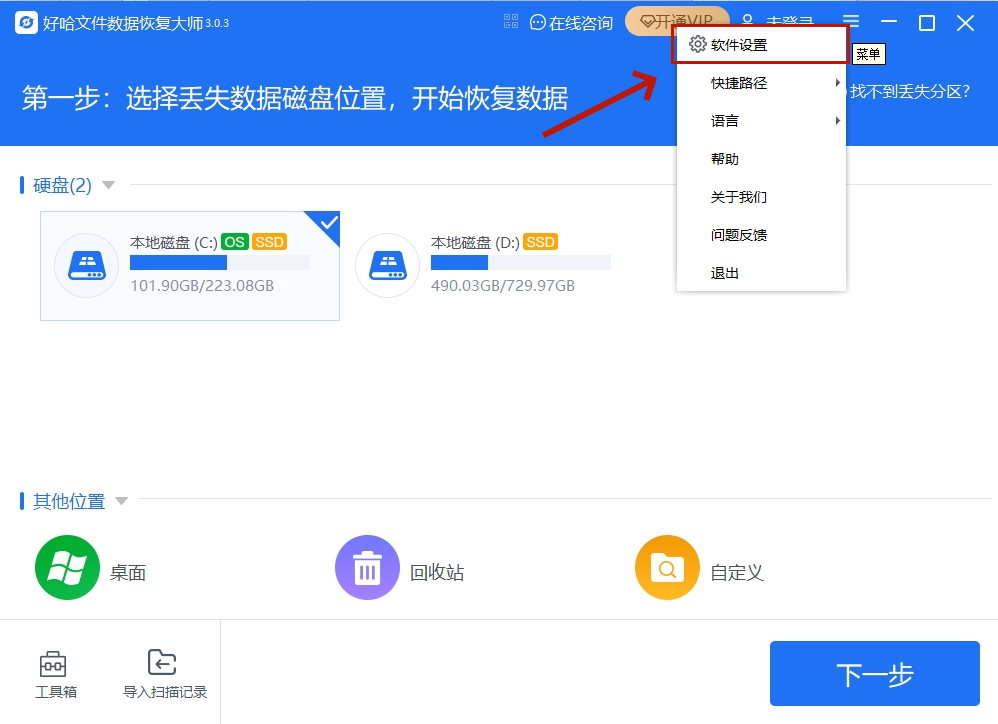
Task: Click the 本地磁盘 C: drive icon
Action: tap(86, 266)
